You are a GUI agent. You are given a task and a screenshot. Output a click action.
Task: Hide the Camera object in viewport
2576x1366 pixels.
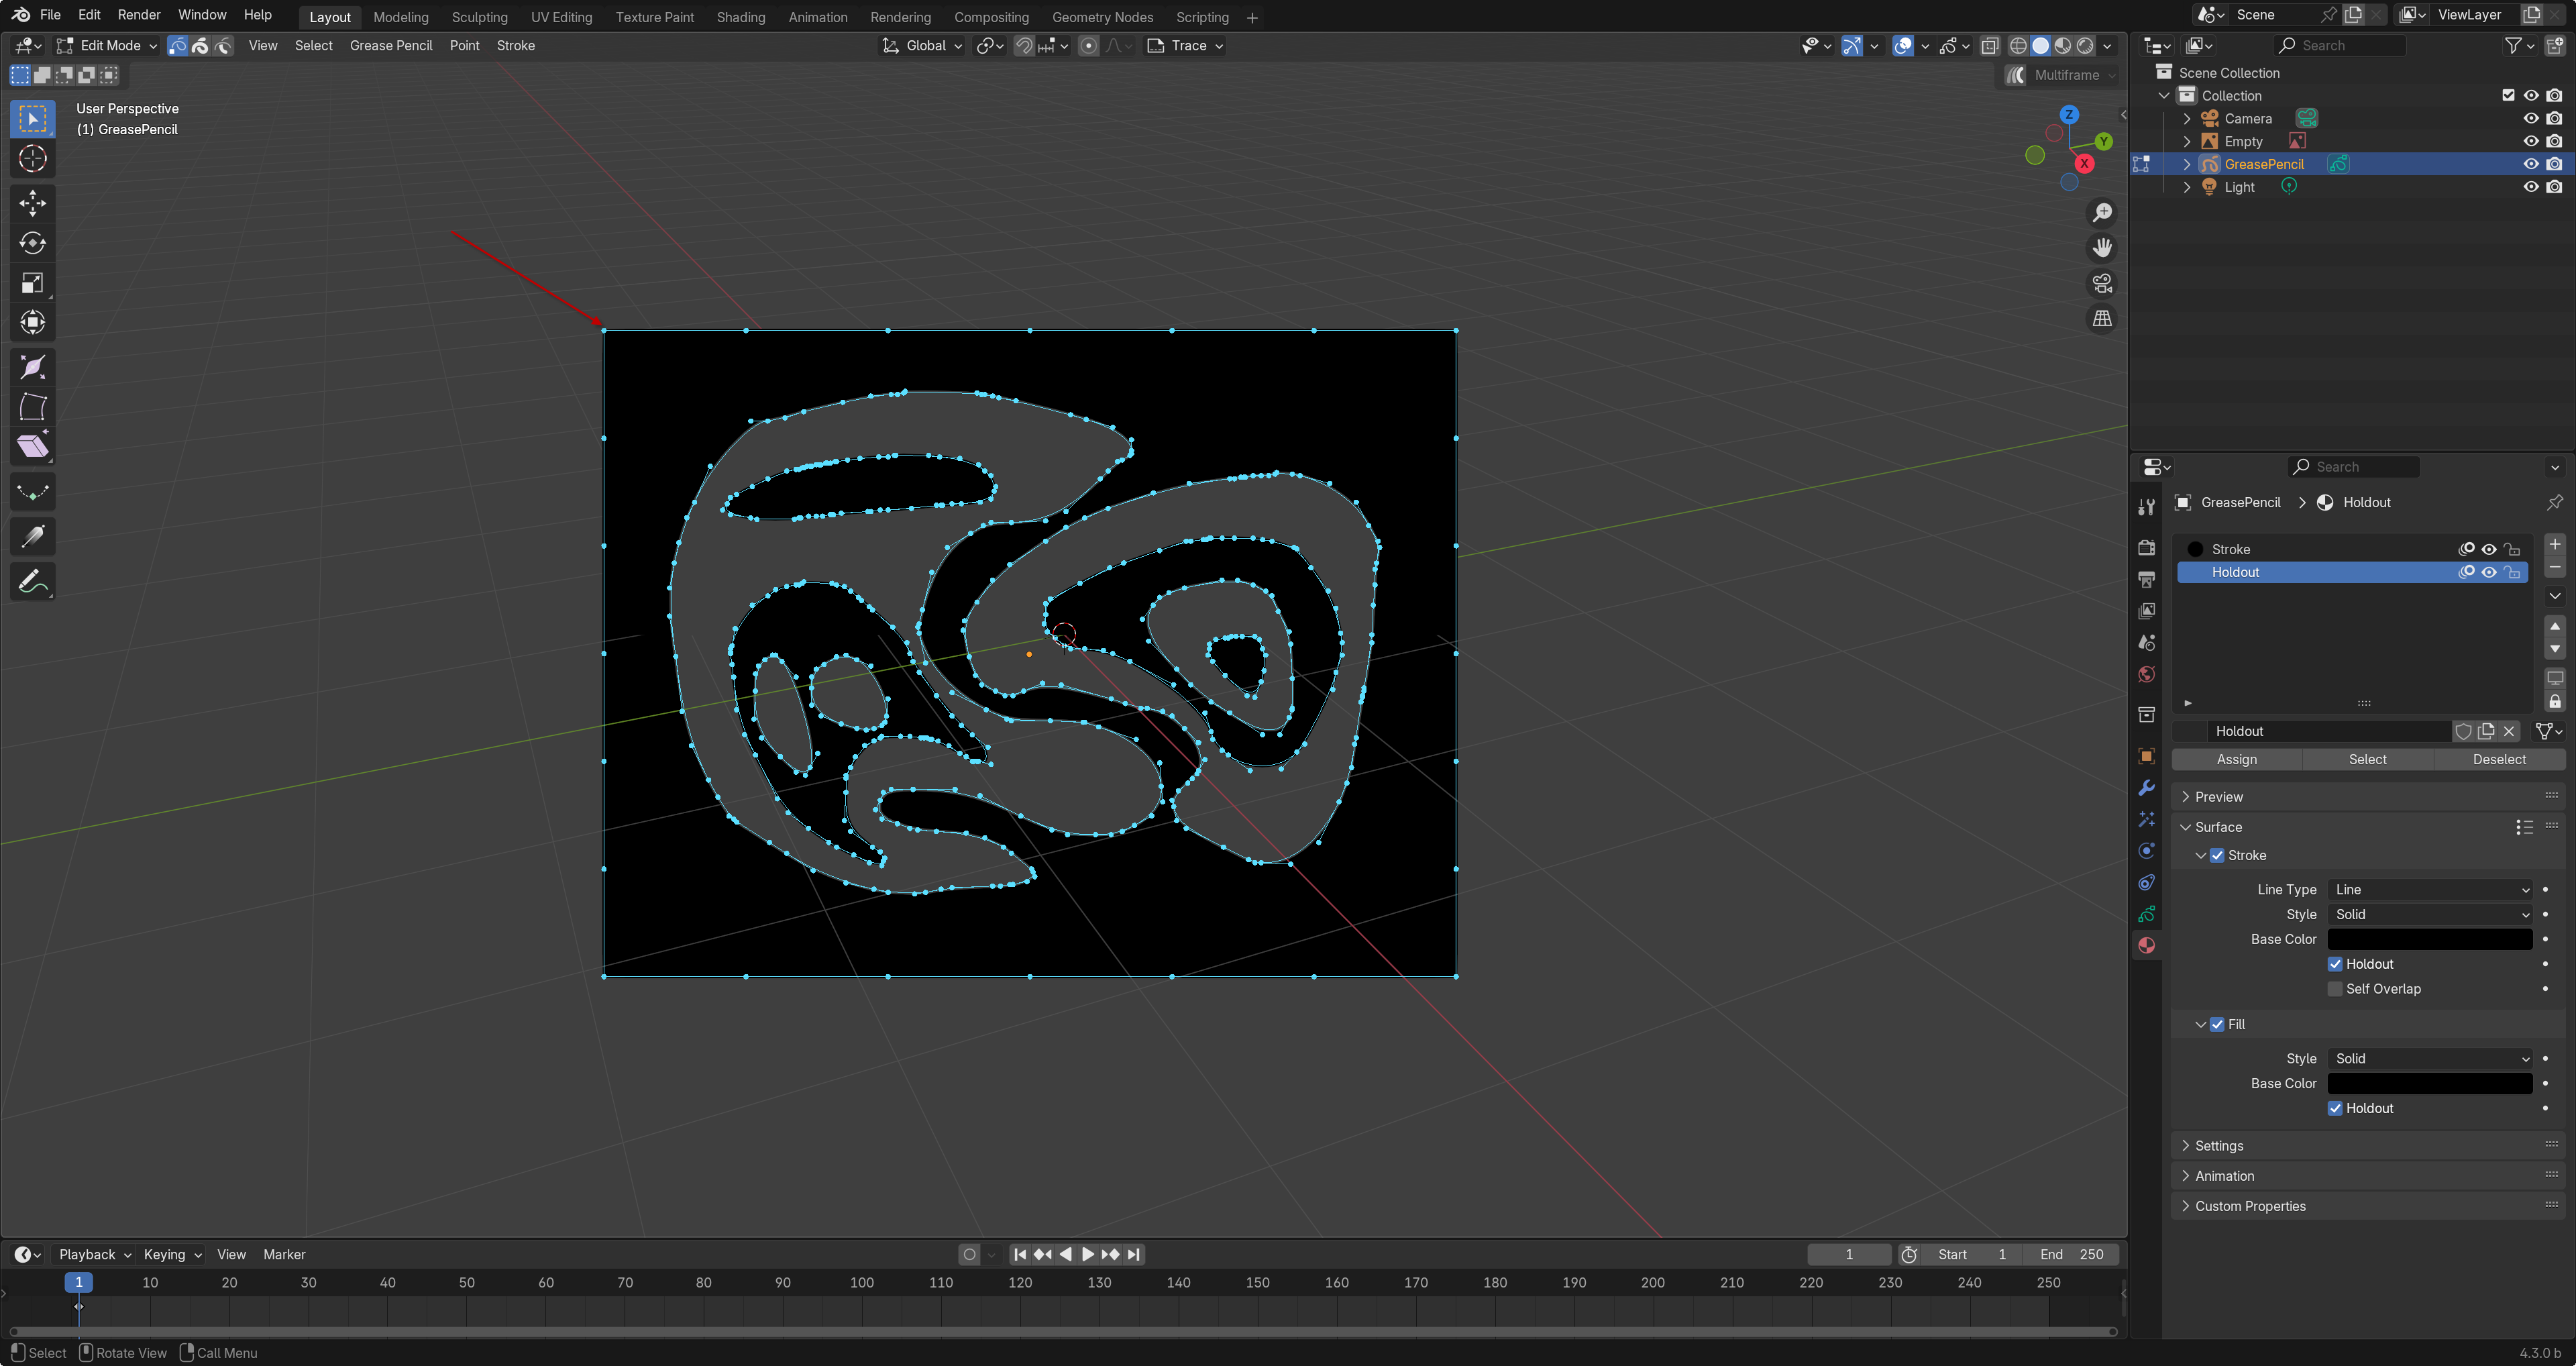click(x=2531, y=118)
